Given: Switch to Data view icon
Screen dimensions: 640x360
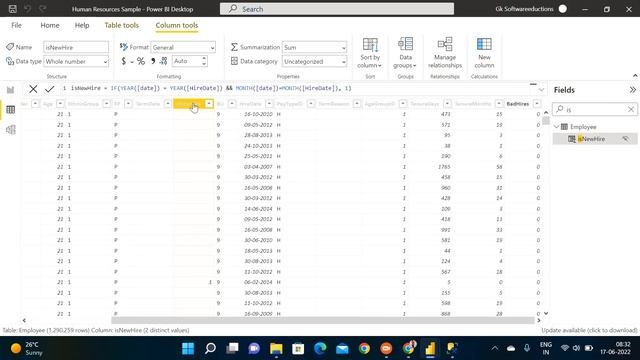Looking at the screenshot, I should (x=11, y=109).
